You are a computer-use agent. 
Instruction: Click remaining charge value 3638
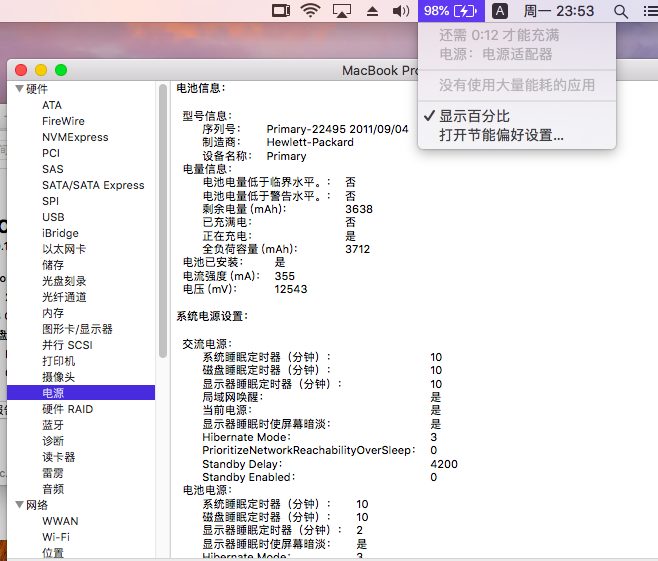point(359,209)
